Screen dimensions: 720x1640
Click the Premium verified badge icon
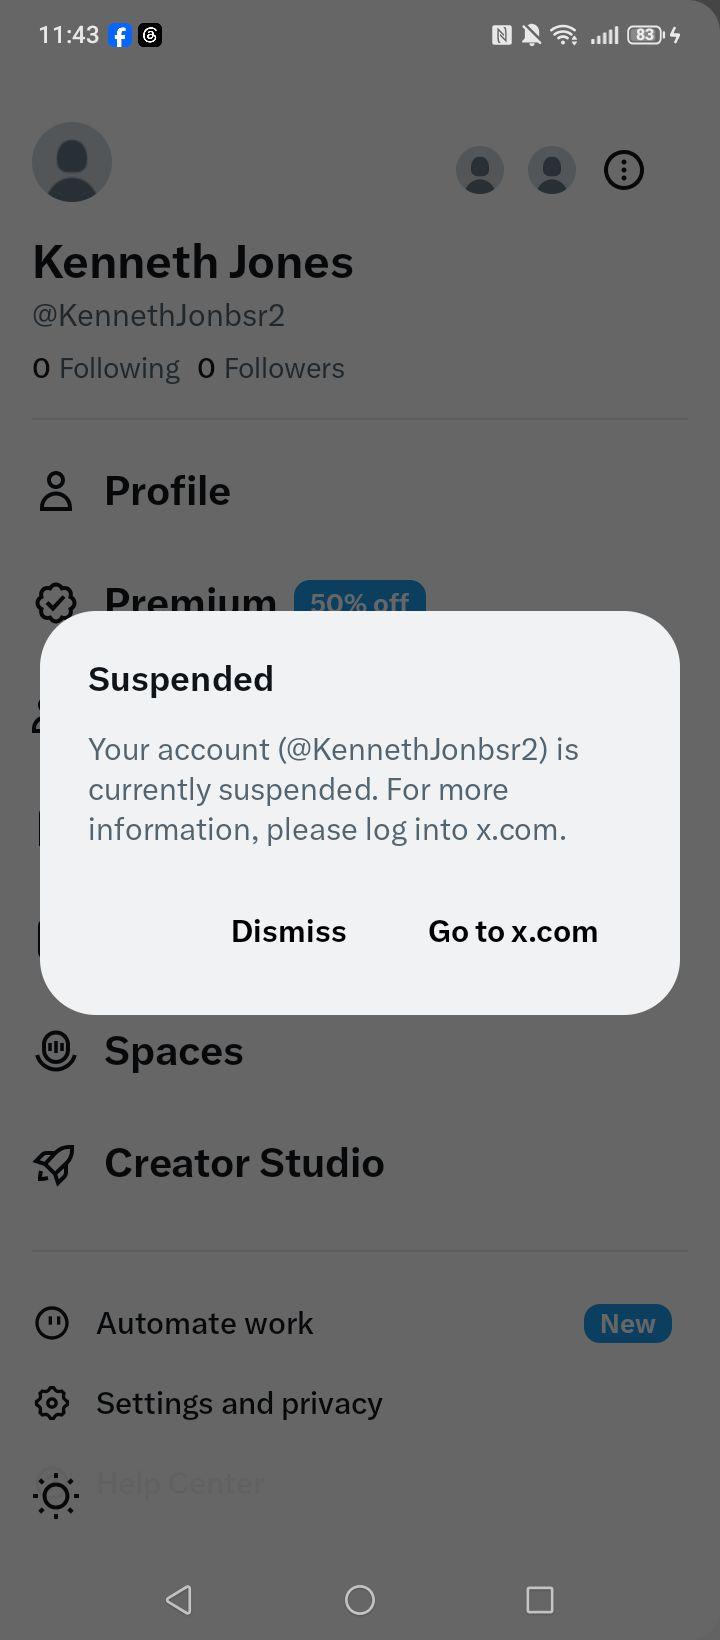pyautogui.click(x=56, y=602)
